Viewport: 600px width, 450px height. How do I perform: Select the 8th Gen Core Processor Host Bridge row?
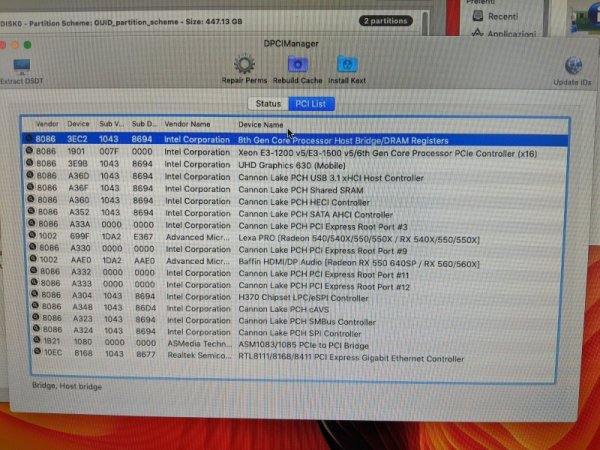295,140
